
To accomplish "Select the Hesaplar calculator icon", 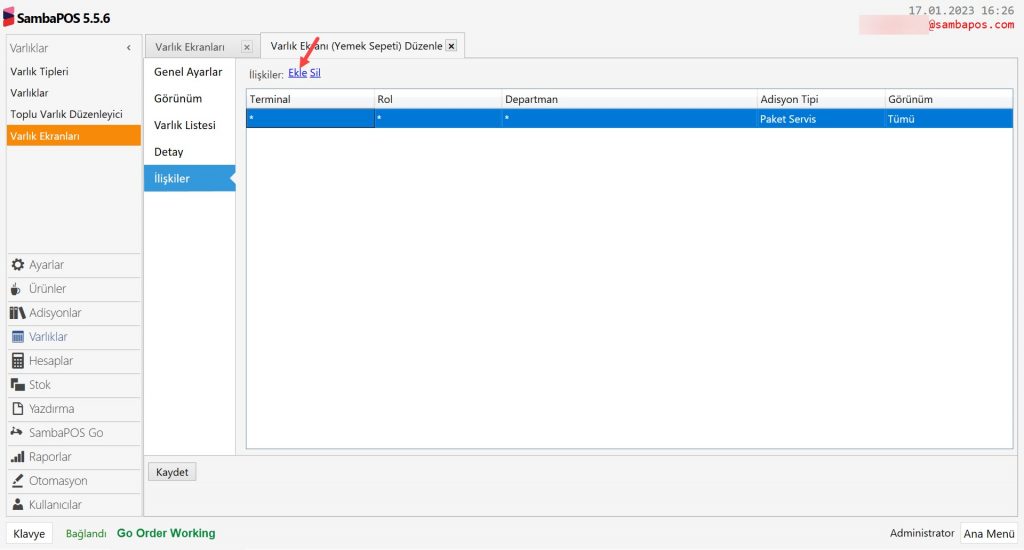I will tap(18, 361).
